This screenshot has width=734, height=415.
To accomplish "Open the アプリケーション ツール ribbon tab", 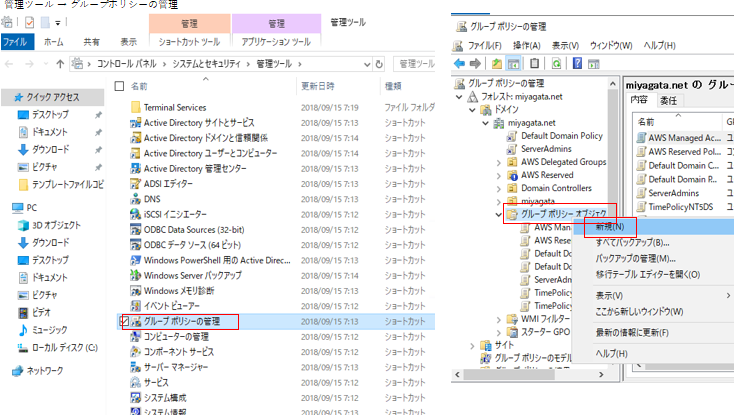I will point(276,42).
